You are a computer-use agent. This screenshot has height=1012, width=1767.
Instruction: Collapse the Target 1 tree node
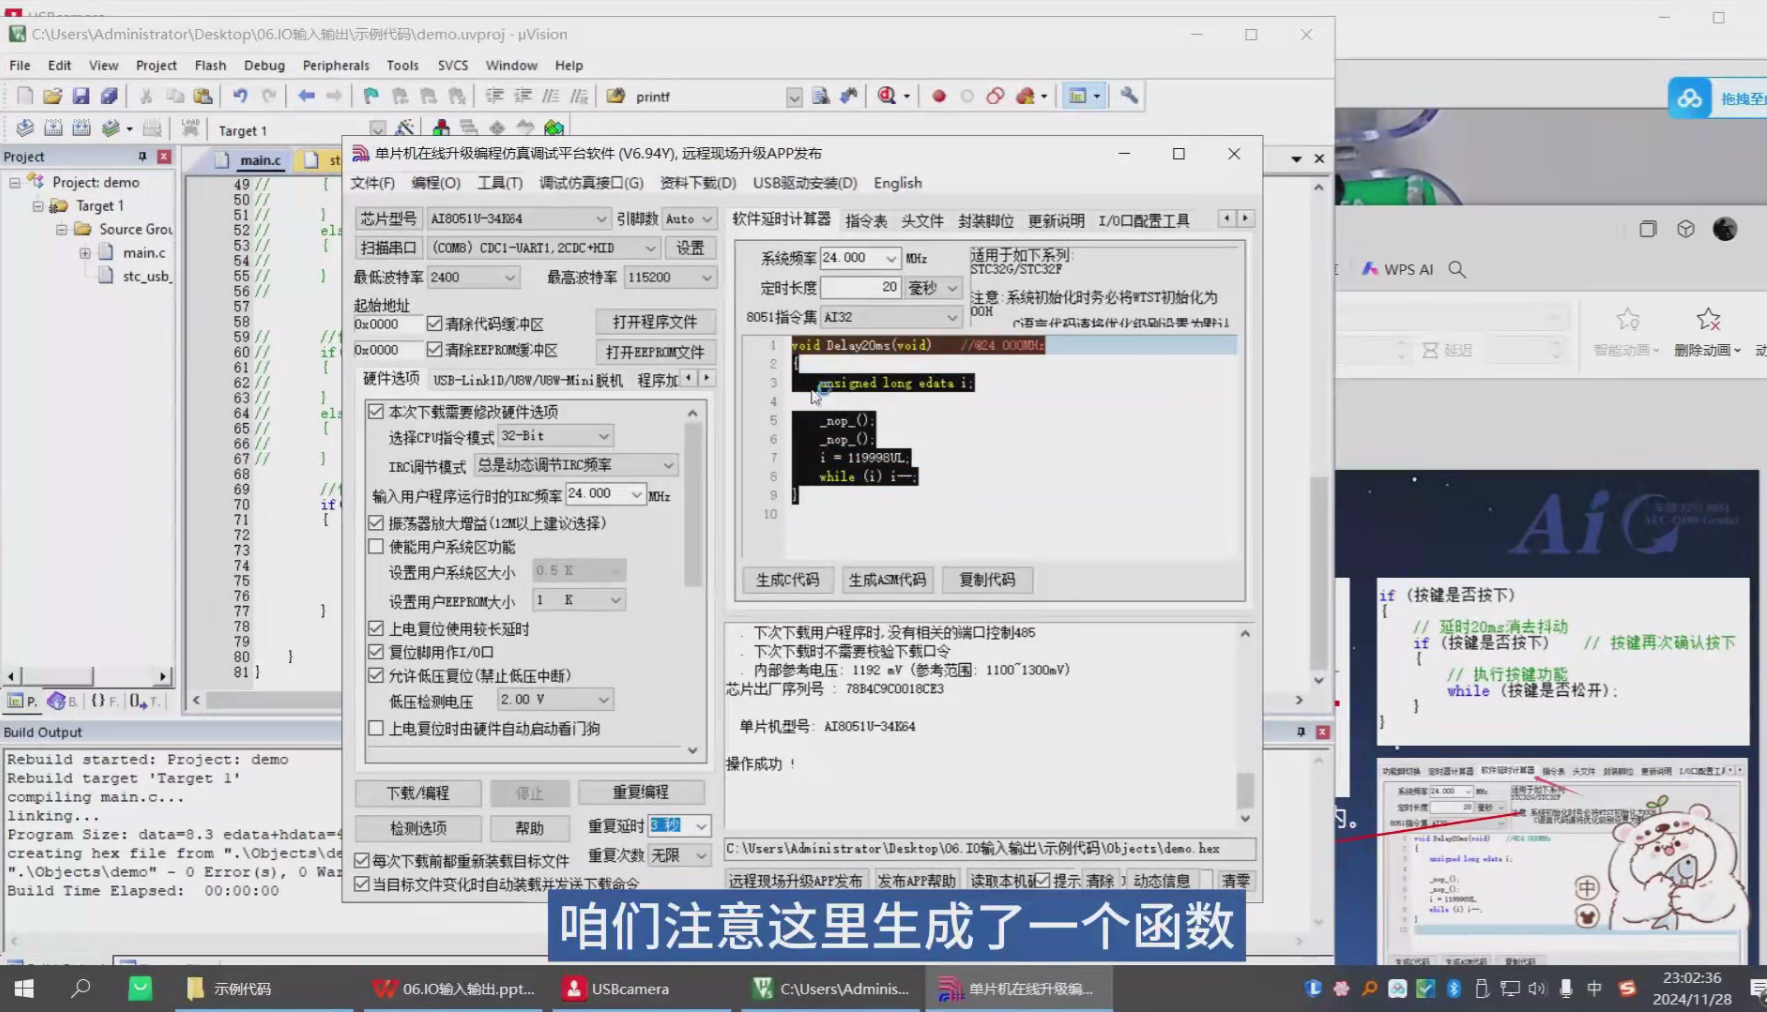pos(38,206)
